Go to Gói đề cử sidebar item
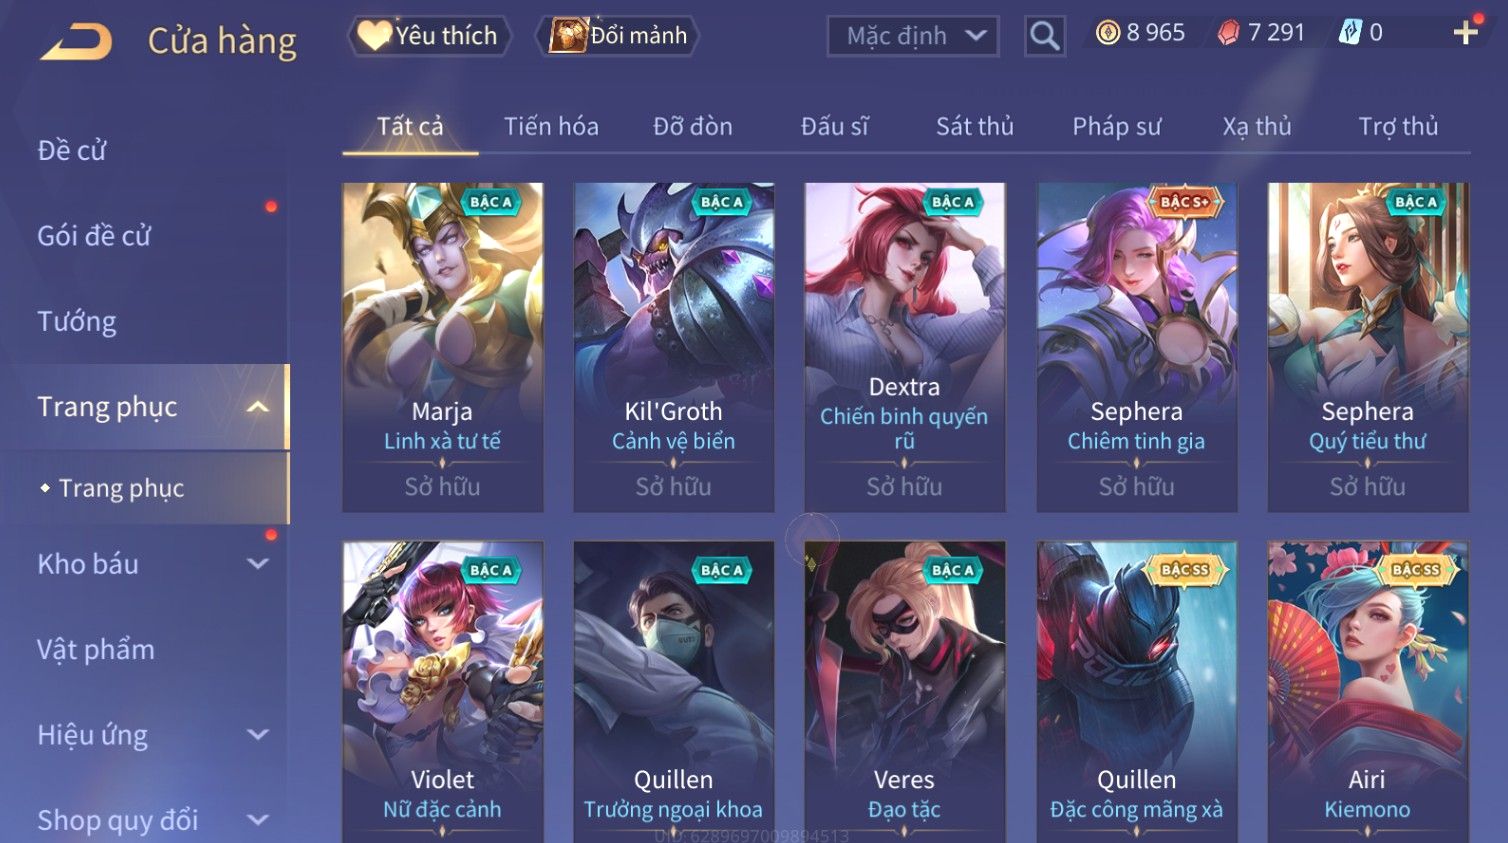 coord(94,236)
